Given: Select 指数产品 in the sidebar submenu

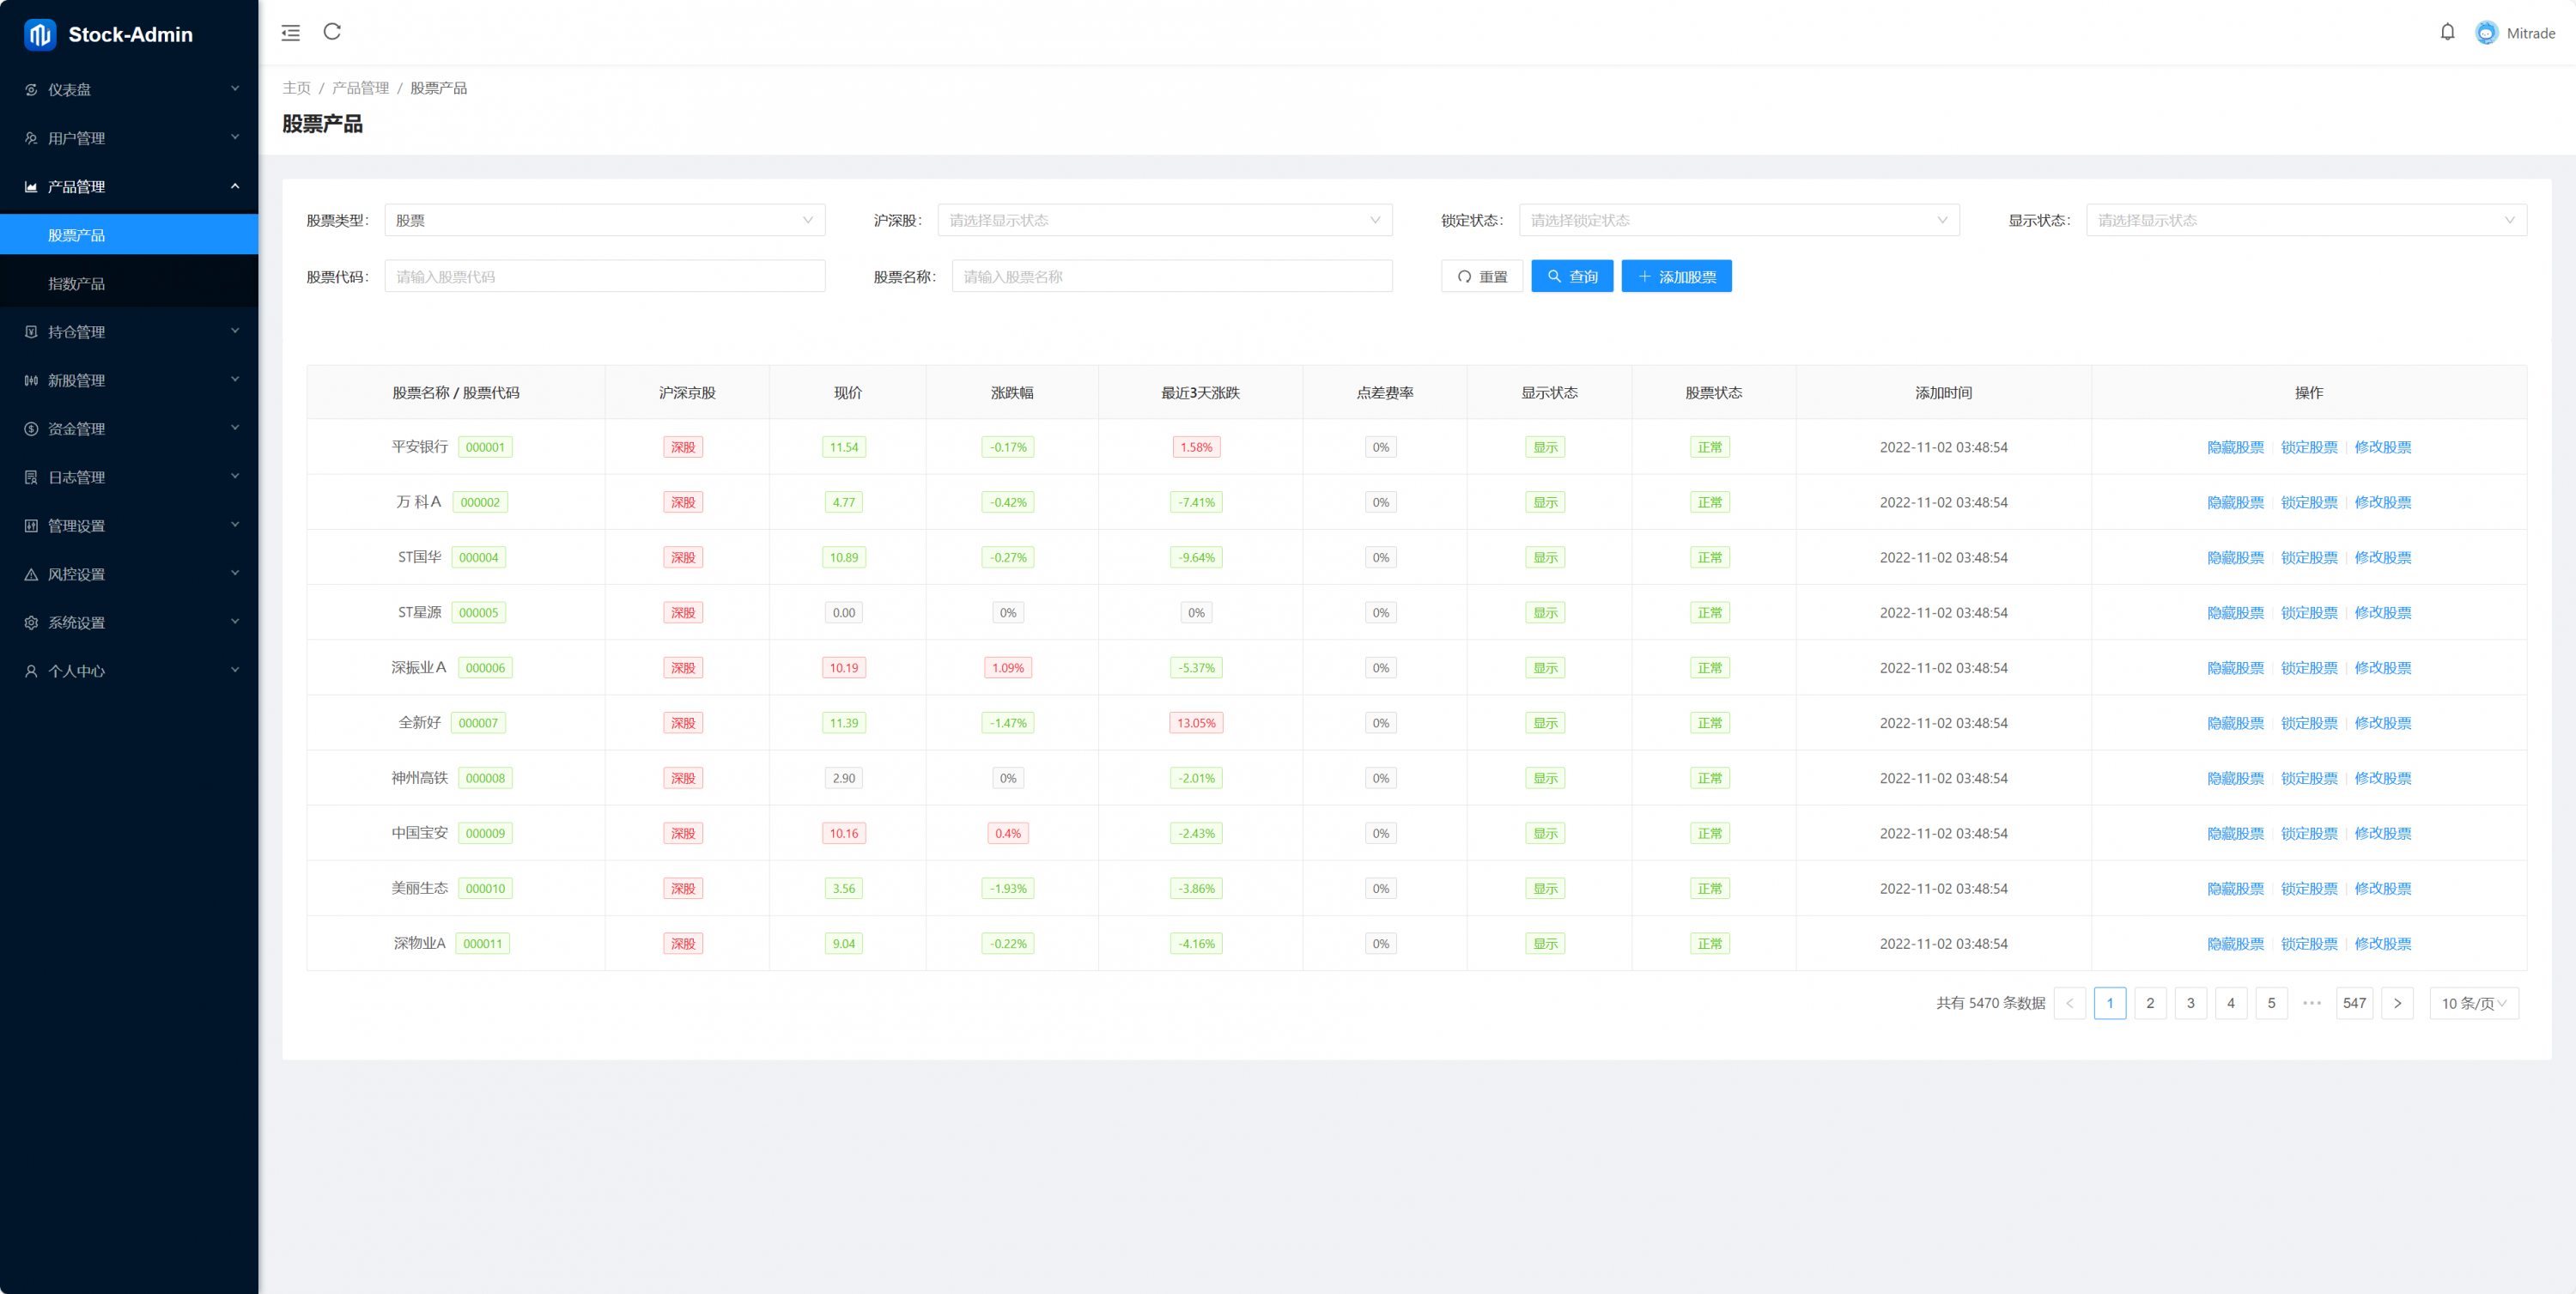Looking at the screenshot, I should (x=77, y=284).
